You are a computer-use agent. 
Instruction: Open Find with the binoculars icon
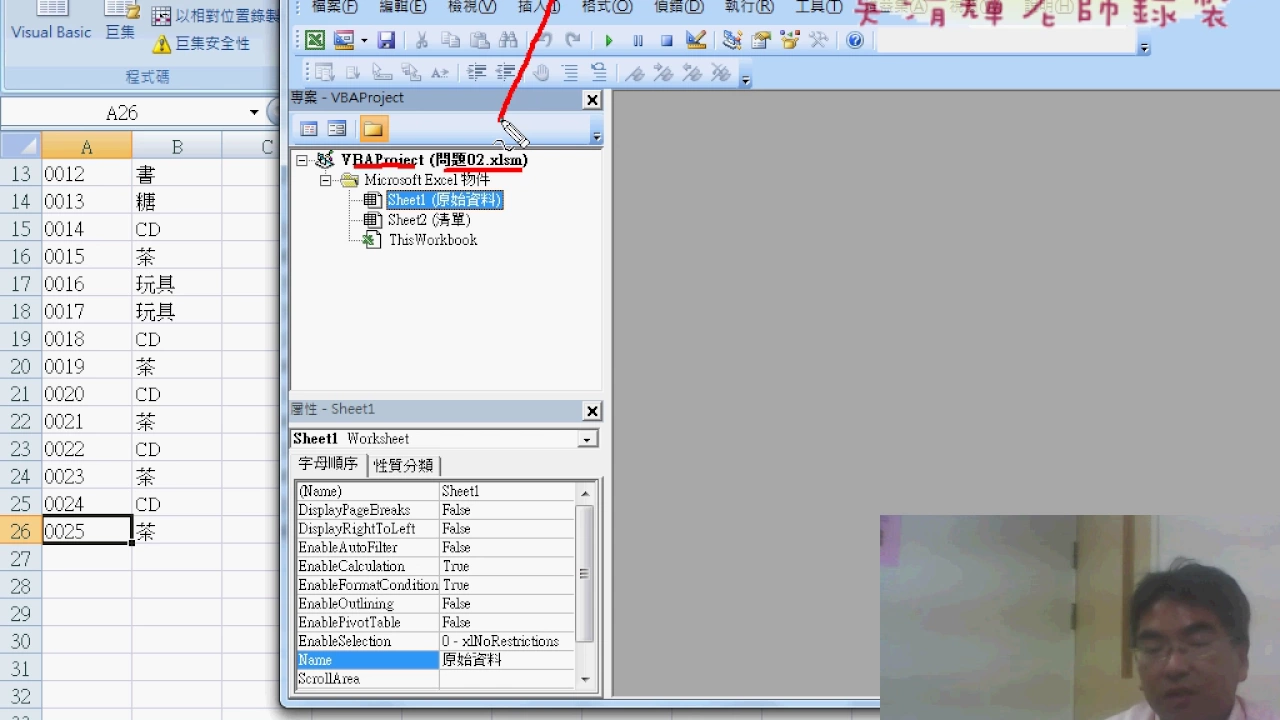click(509, 40)
